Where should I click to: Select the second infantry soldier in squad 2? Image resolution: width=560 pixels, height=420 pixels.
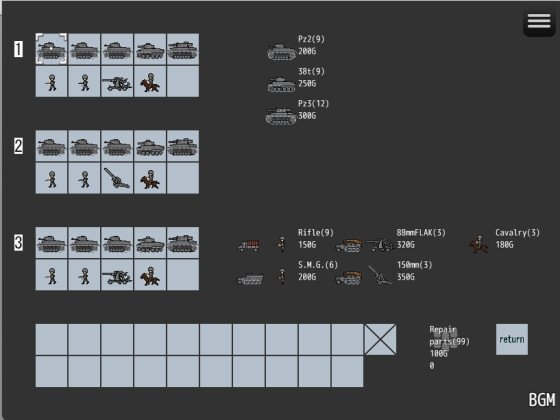[84, 178]
